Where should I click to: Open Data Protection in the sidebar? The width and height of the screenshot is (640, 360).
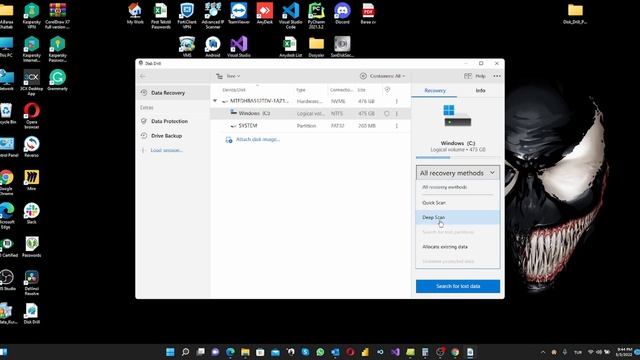[173, 121]
